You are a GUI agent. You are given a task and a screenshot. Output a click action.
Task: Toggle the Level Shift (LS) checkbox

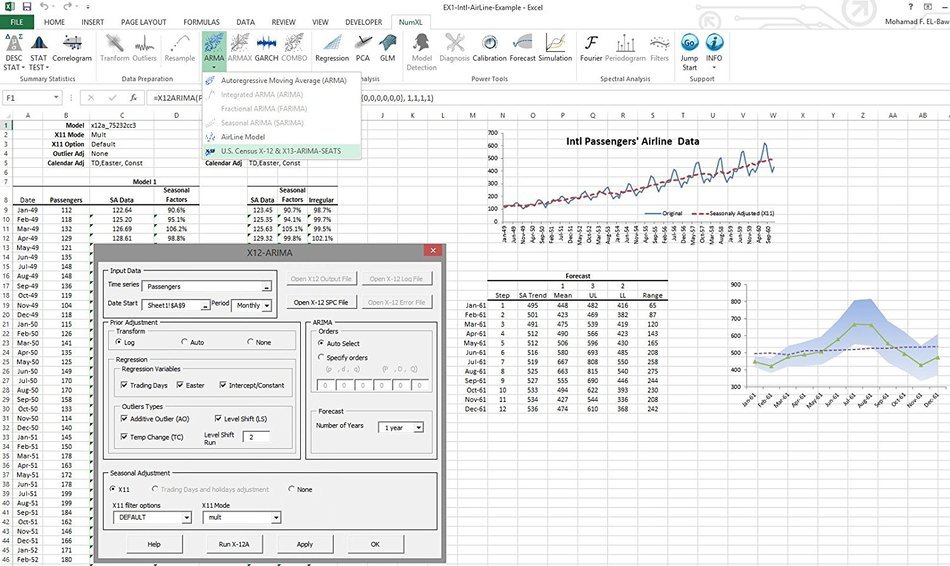point(241,419)
